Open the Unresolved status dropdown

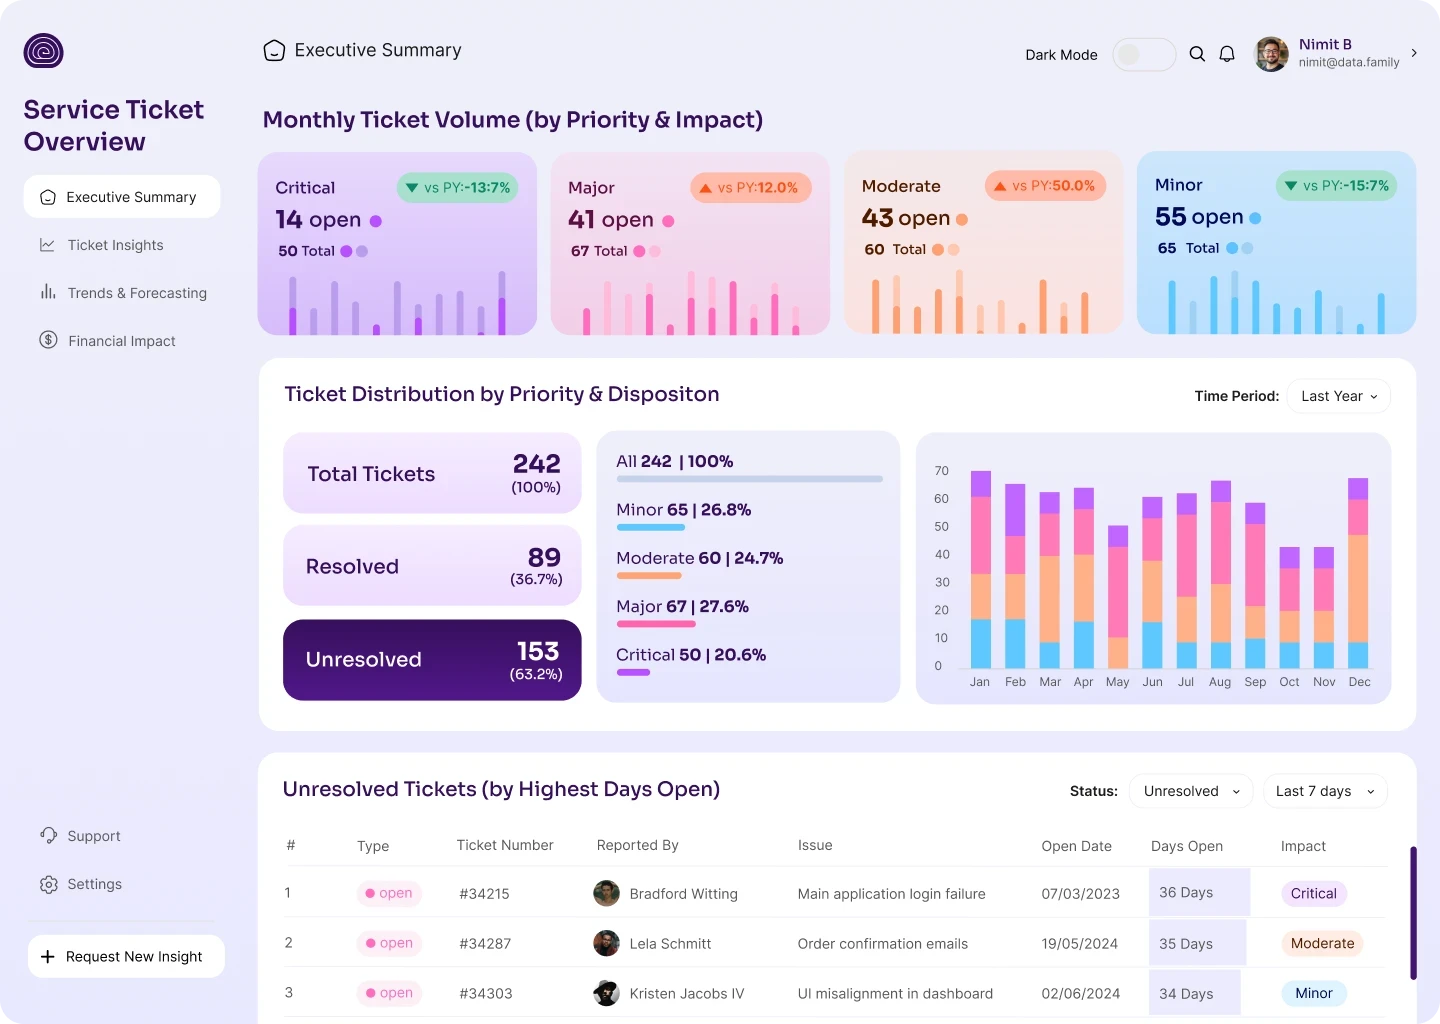tap(1191, 791)
